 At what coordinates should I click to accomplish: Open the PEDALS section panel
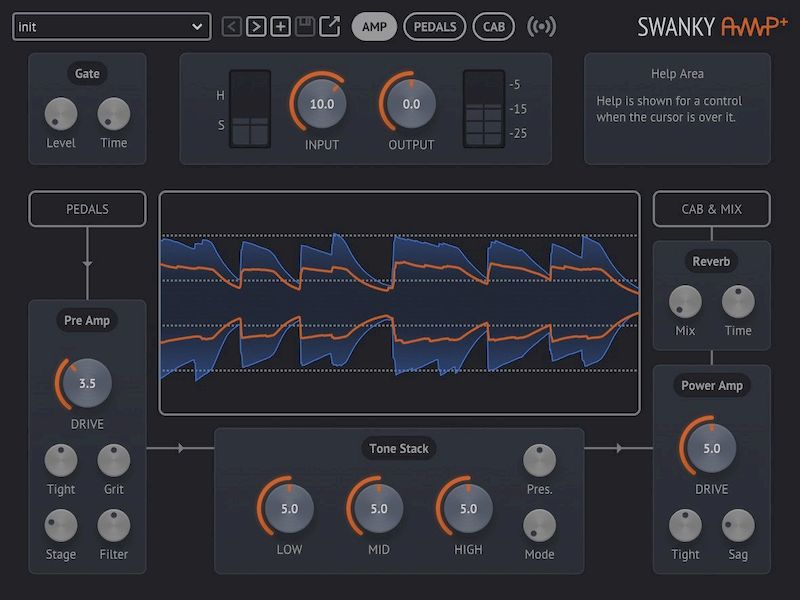tap(86, 209)
